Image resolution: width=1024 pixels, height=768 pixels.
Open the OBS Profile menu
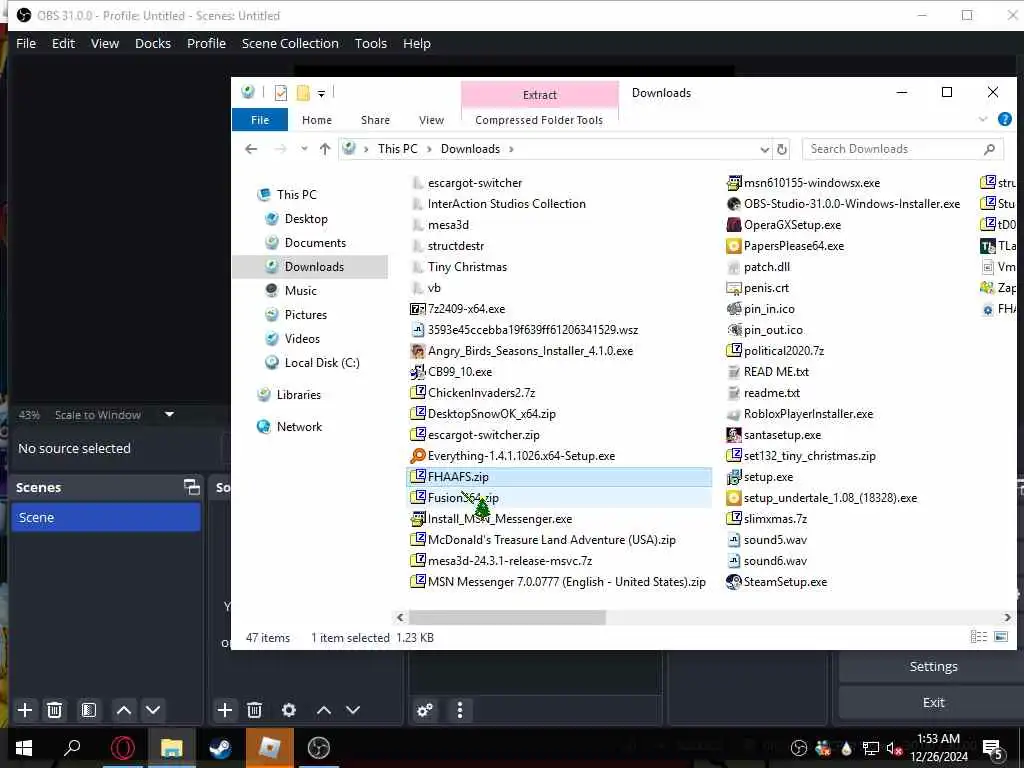[x=206, y=43]
